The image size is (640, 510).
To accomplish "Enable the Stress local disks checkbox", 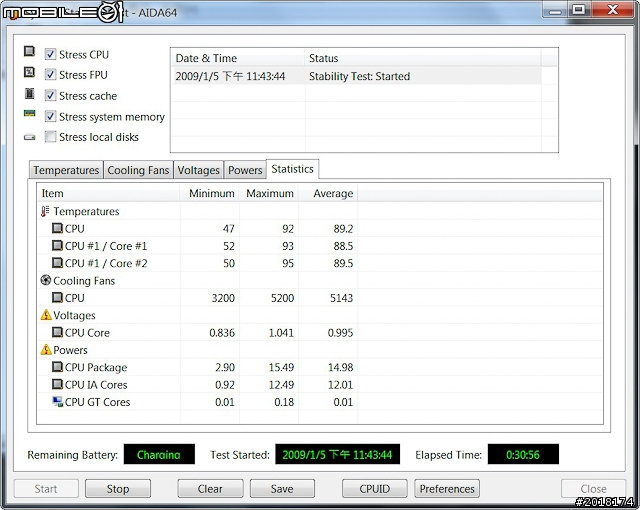I will (x=50, y=137).
